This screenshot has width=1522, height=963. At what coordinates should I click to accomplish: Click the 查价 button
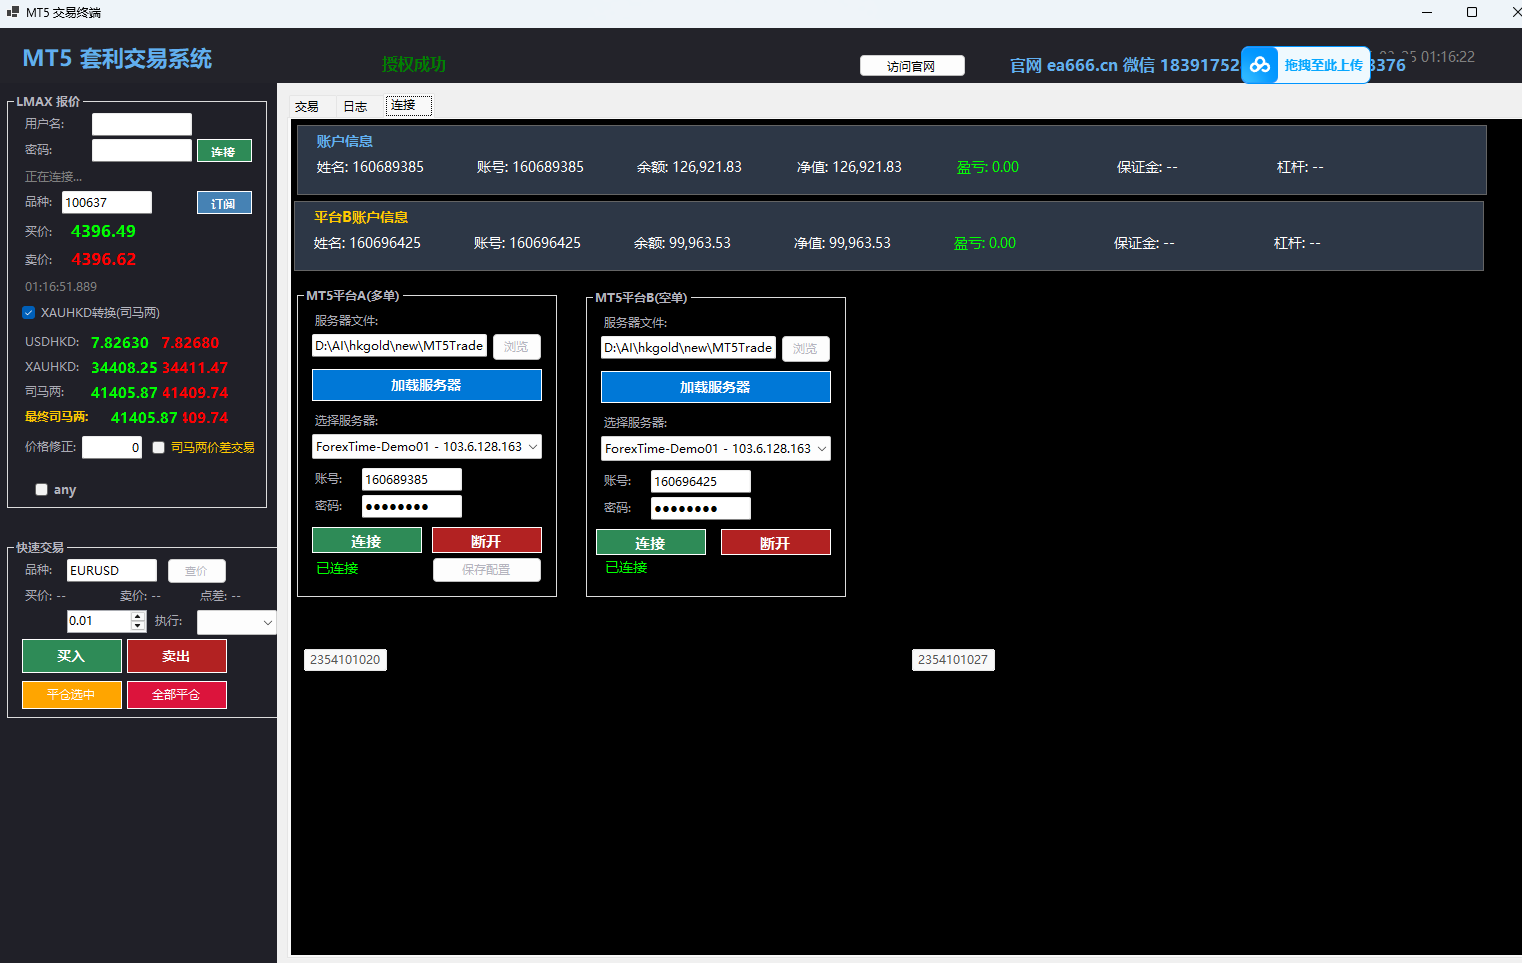(197, 571)
